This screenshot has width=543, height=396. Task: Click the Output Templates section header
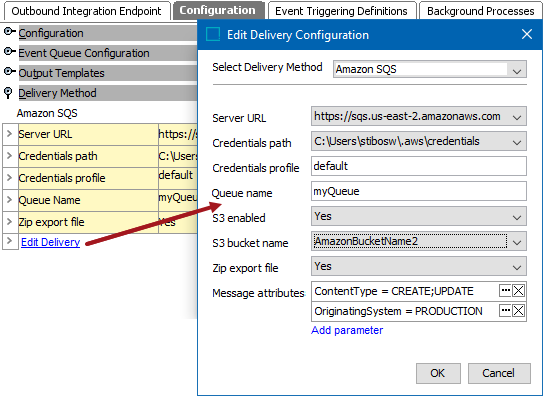pyautogui.click(x=108, y=73)
